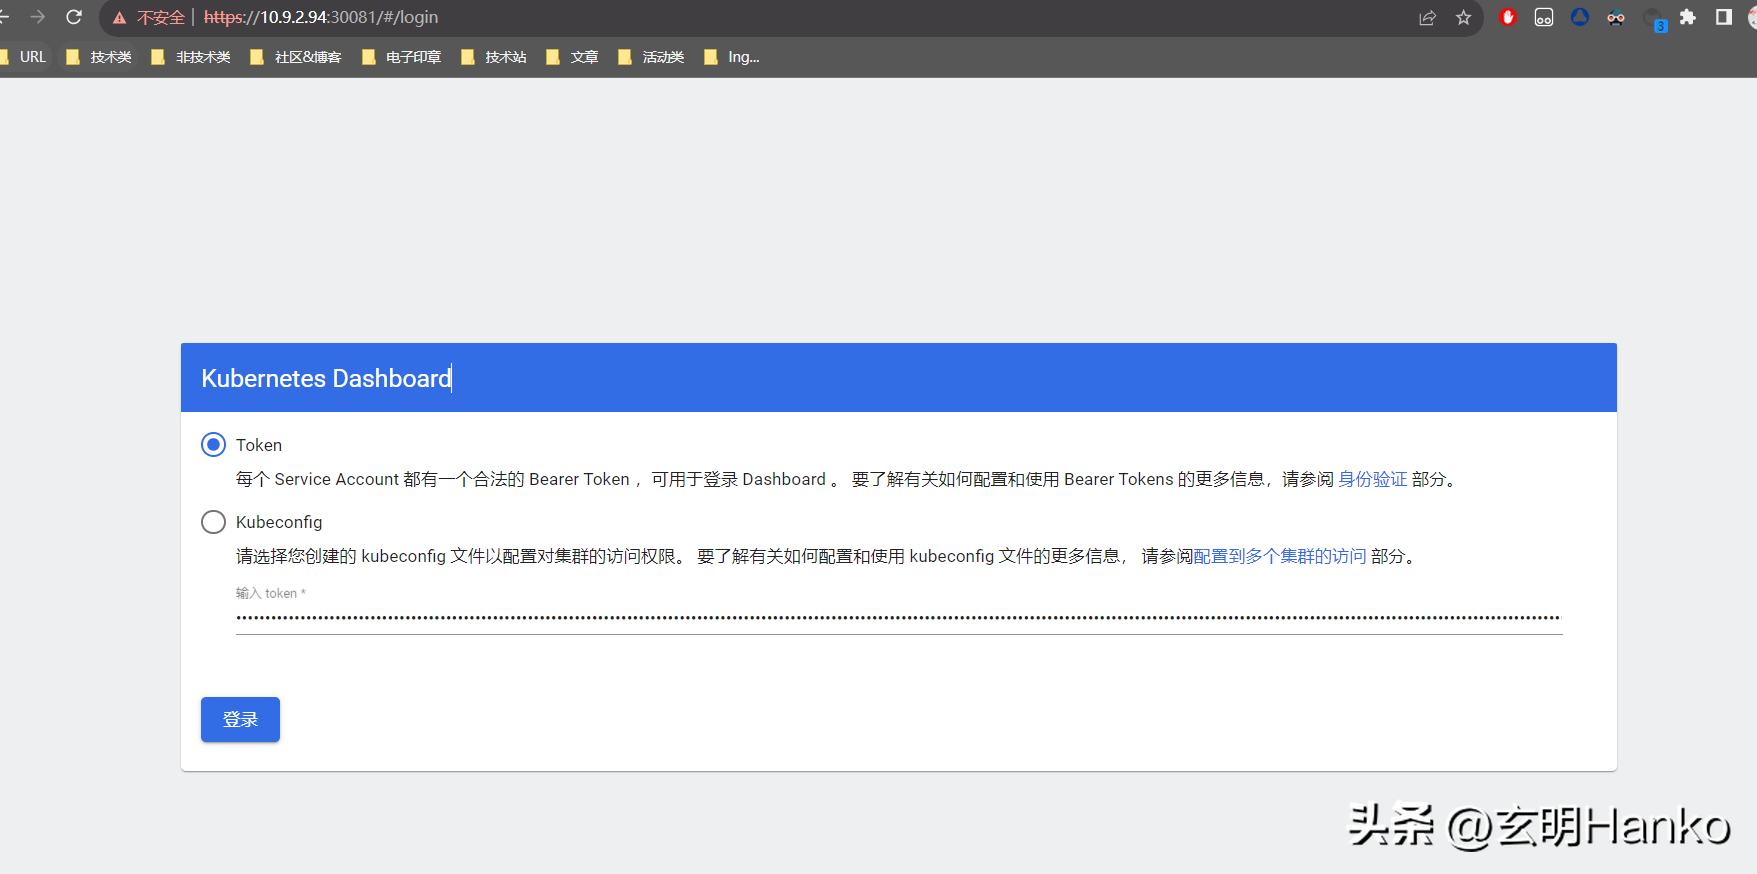Open the 非技术类 bookmark folder

click(x=191, y=57)
